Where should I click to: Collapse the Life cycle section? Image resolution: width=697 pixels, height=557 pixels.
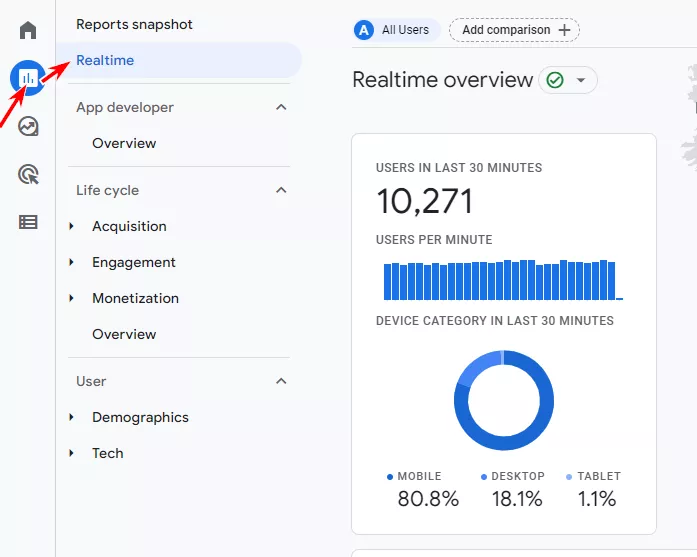[281, 190]
